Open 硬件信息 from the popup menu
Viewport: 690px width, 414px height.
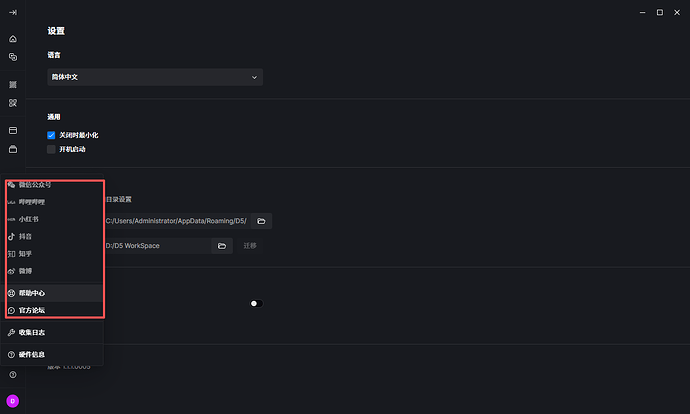[x=32, y=354]
